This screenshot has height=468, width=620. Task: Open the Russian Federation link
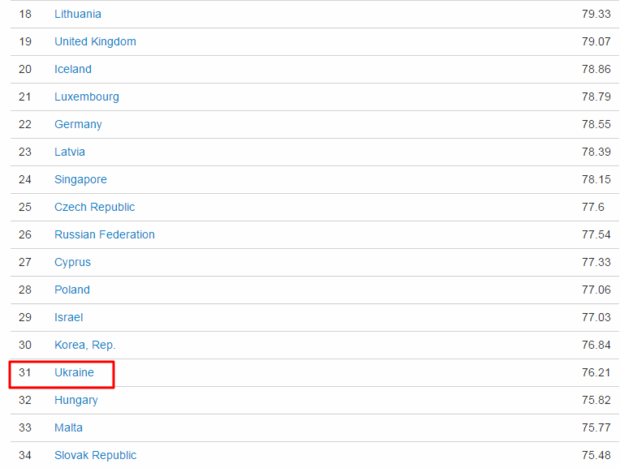pos(104,235)
